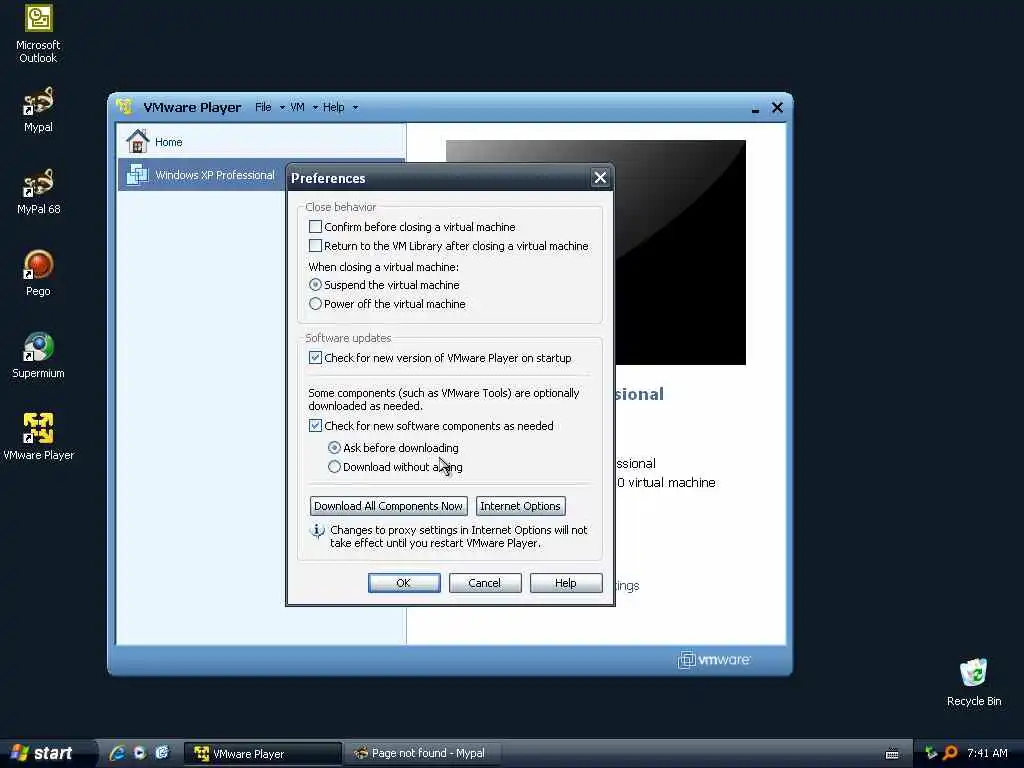The image size is (1024, 768).
Task: Open the VM menu dropdown
Action: [304, 107]
